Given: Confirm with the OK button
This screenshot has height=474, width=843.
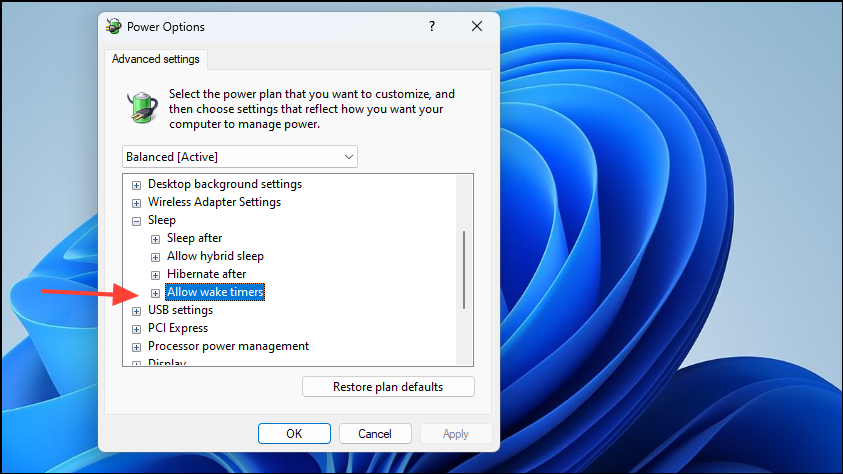Looking at the screenshot, I should pyautogui.click(x=294, y=434).
